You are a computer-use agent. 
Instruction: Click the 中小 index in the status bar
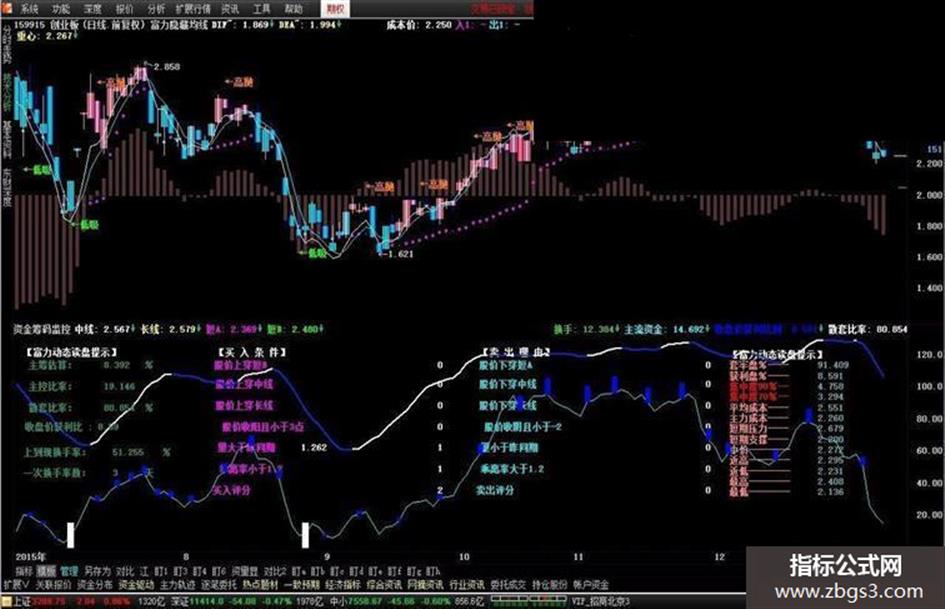pyautogui.click(x=339, y=601)
